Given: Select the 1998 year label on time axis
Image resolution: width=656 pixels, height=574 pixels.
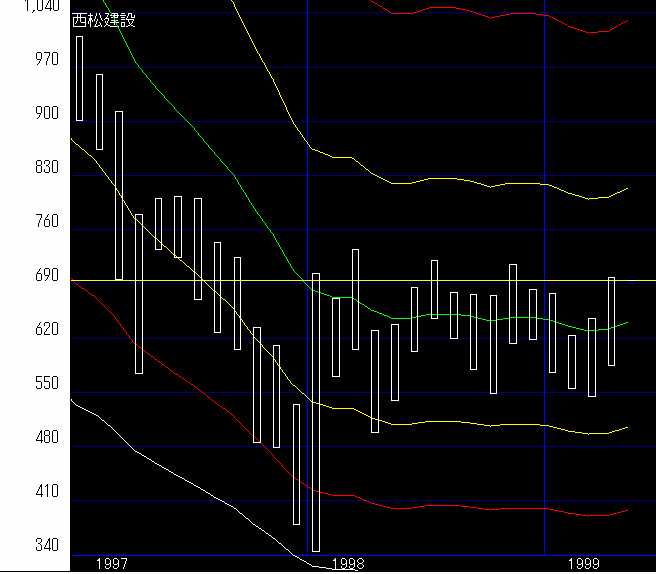Looking at the screenshot, I should (x=348, y=564).
